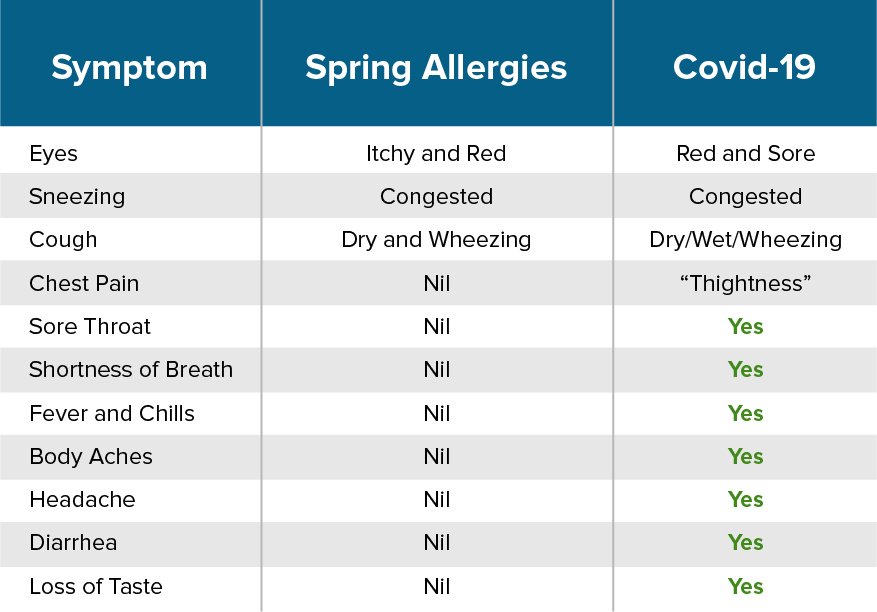Select the Red and Sore cell
The image size is (877, 612).
[x=746, y=154]
